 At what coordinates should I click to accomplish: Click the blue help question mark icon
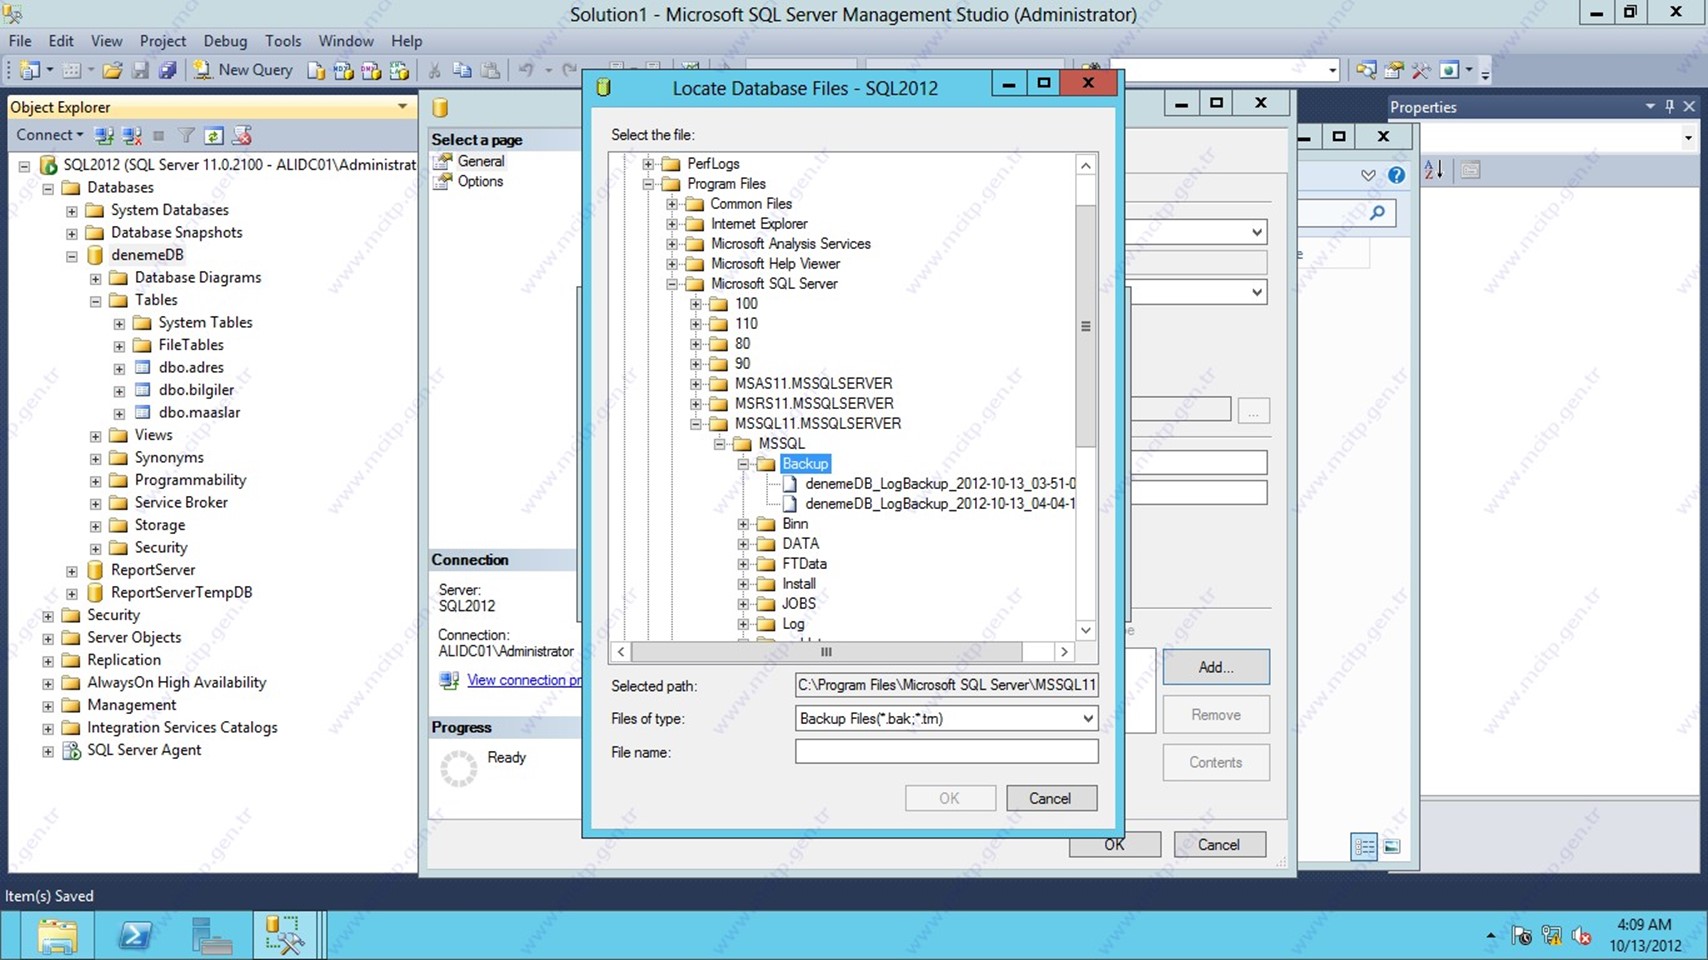pyautogui.click(x=1397, y=175)
